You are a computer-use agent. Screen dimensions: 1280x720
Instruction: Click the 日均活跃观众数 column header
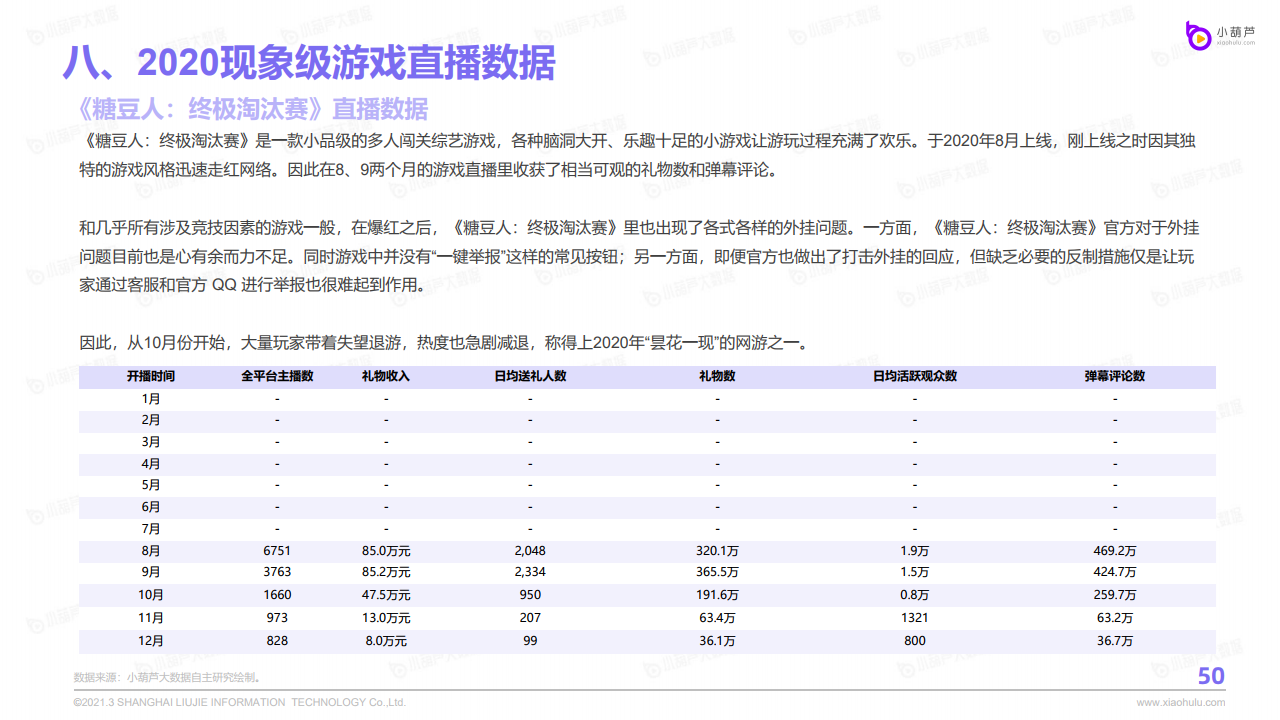point(914,377)
